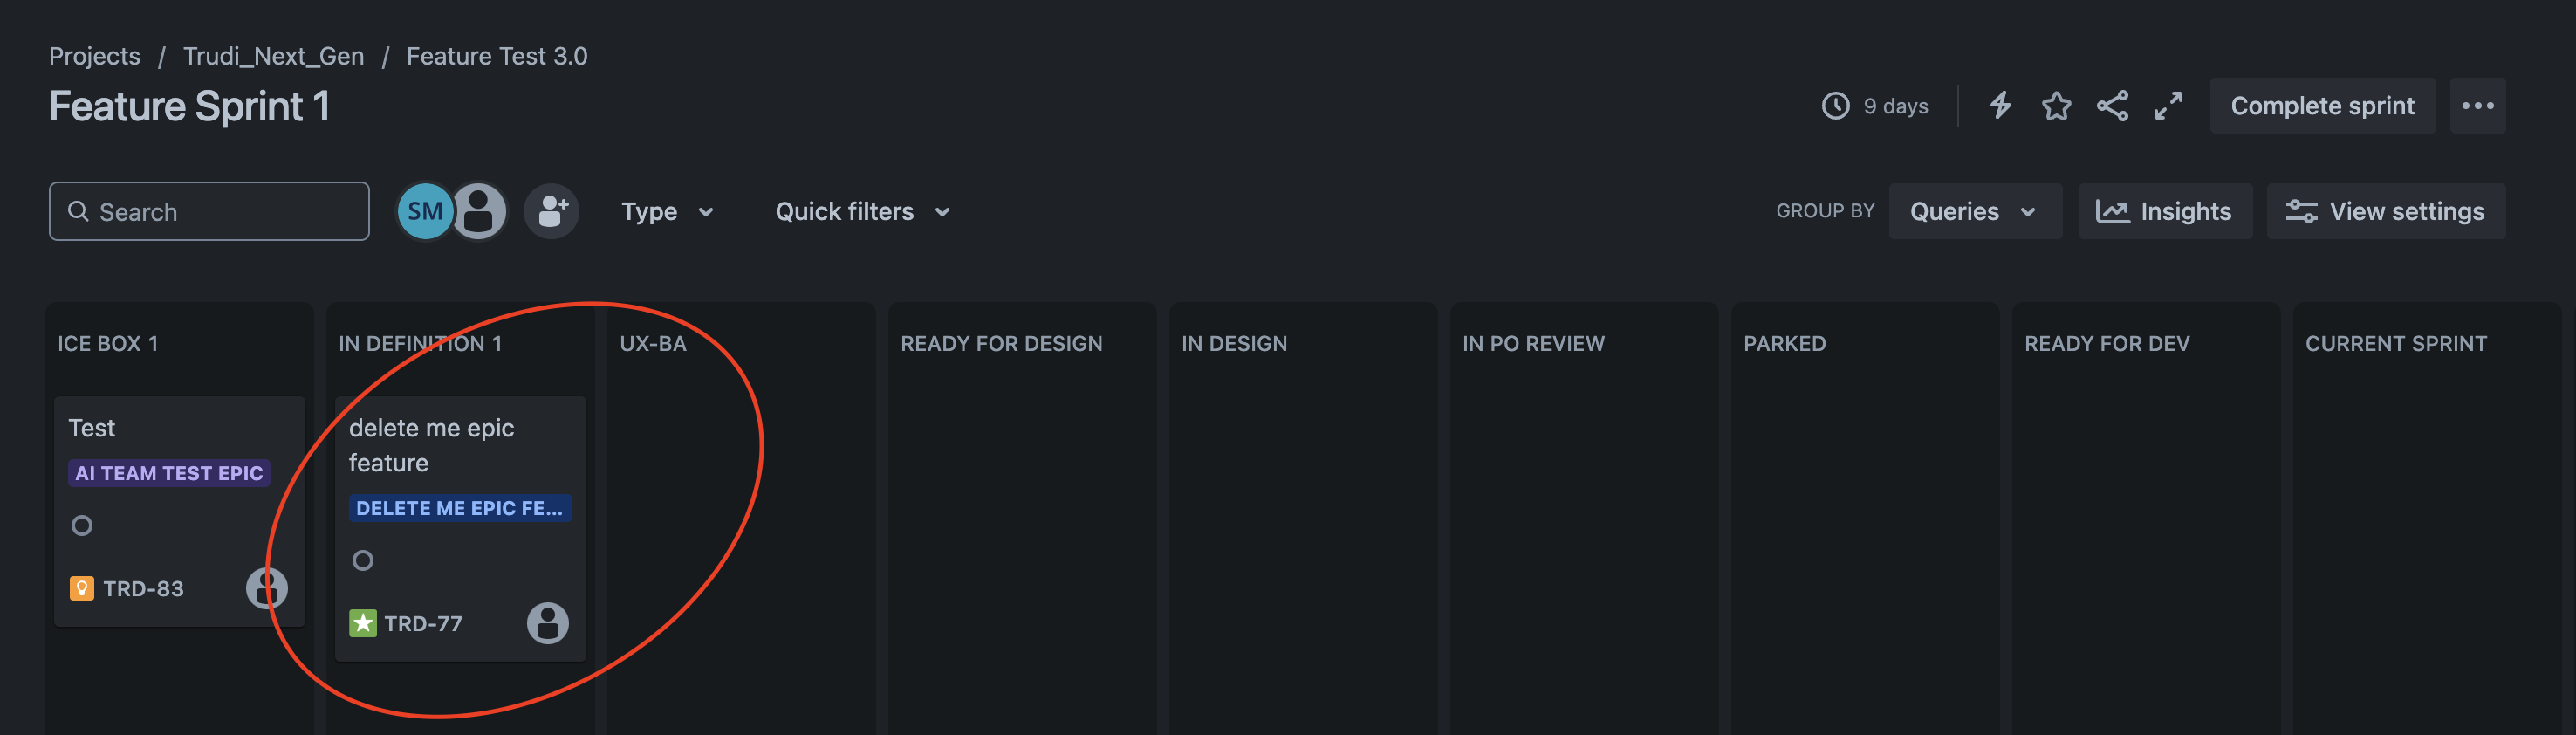Screen dimensions: 2576x735
Task: Open issue key TRD-77
Action: (x=423, y=623)
